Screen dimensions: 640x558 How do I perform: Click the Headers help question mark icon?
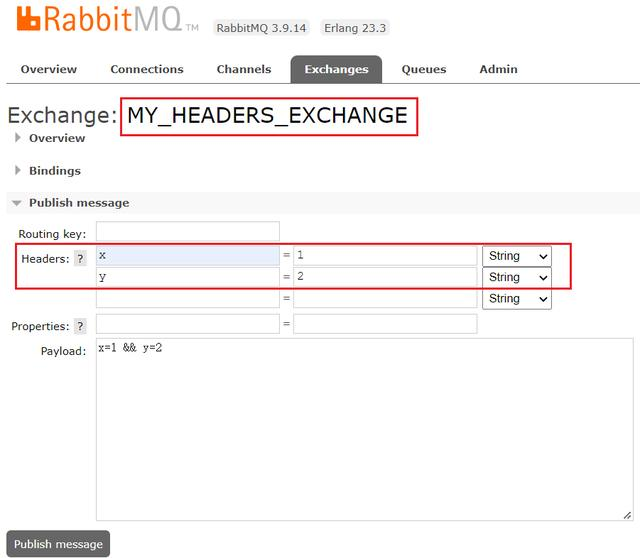point(80,258)
